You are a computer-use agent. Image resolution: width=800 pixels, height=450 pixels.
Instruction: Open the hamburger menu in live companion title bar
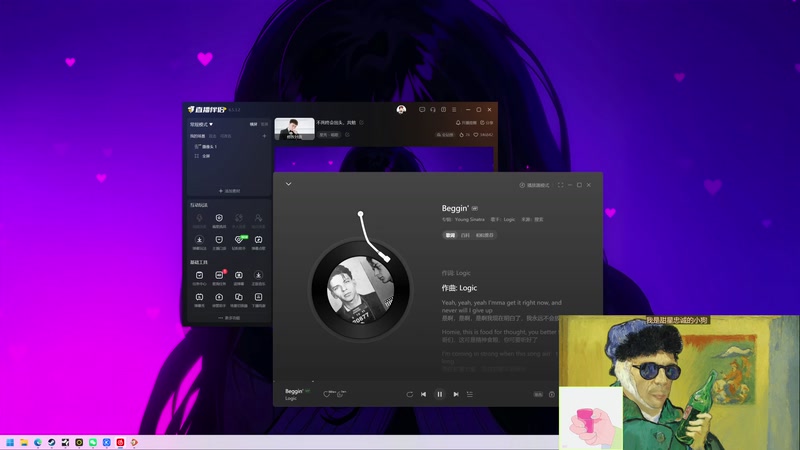click(x=454, y=109)
